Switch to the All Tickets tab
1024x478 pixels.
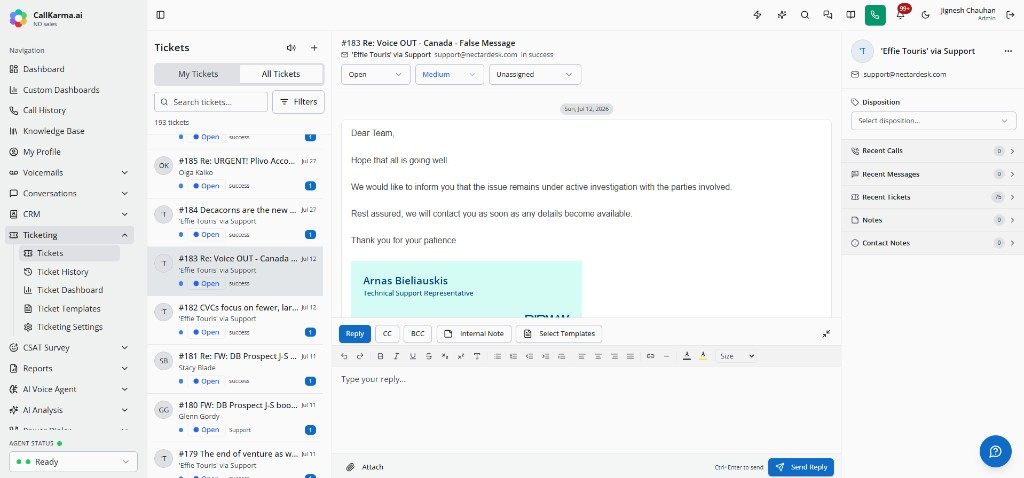pyautogui.click(x=281, y=74)
